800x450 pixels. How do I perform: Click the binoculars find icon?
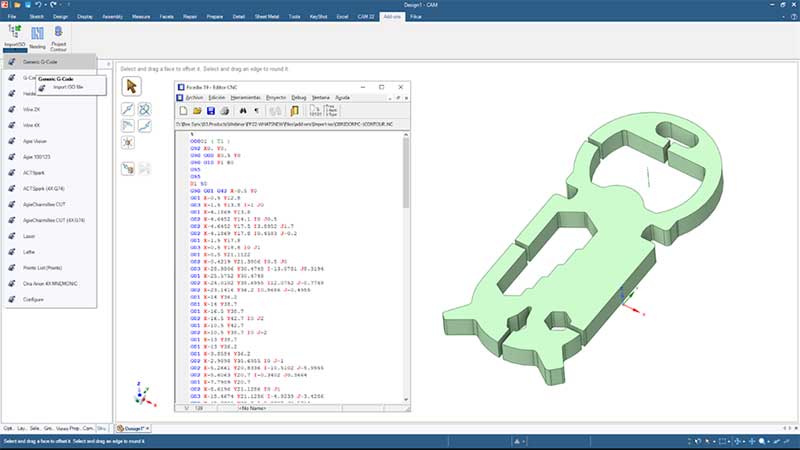(243, 110)
